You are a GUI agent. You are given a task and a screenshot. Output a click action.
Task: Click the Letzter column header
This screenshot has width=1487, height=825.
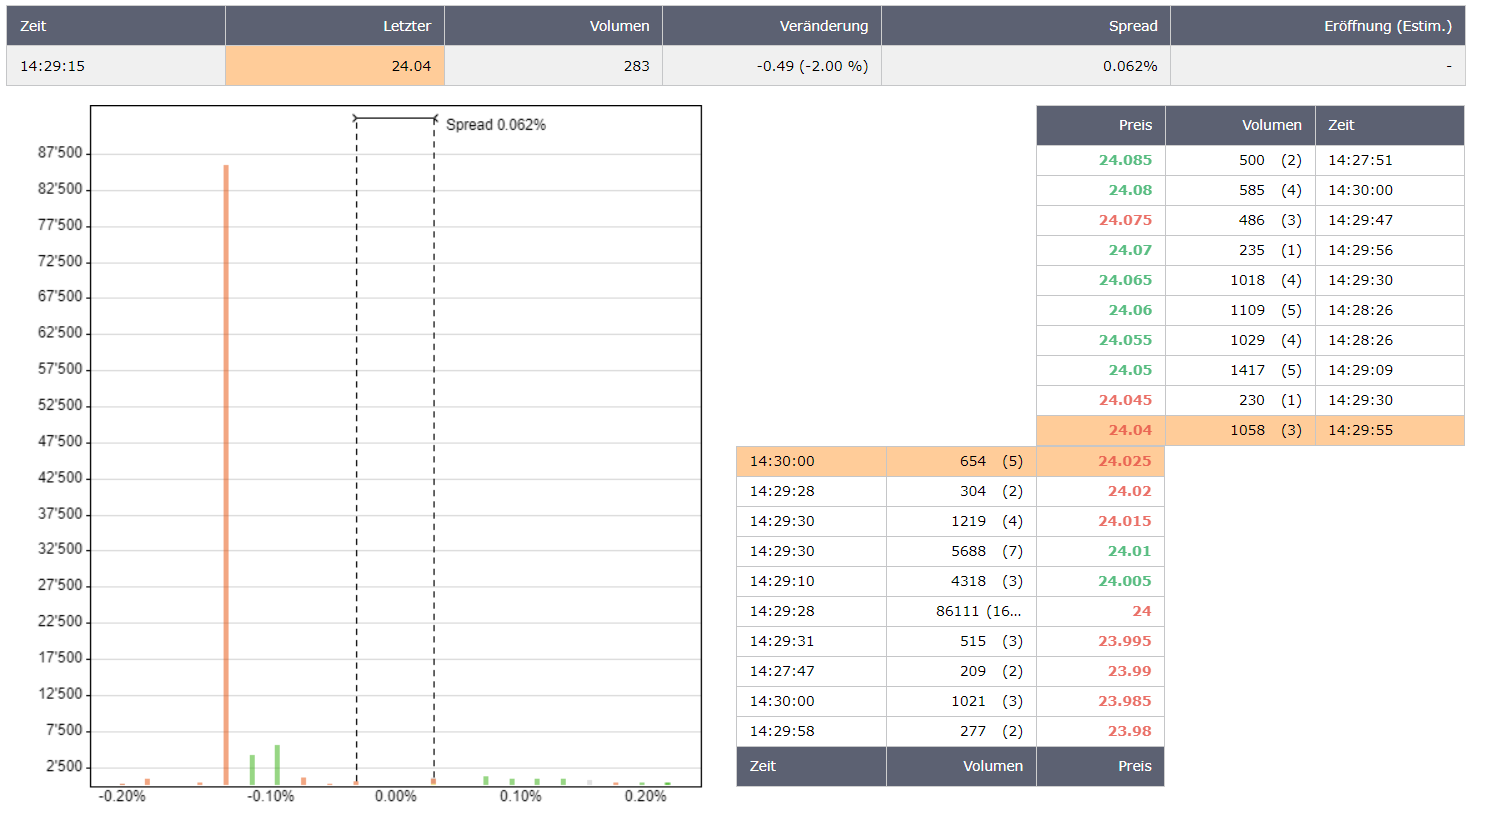click(406, 26)
